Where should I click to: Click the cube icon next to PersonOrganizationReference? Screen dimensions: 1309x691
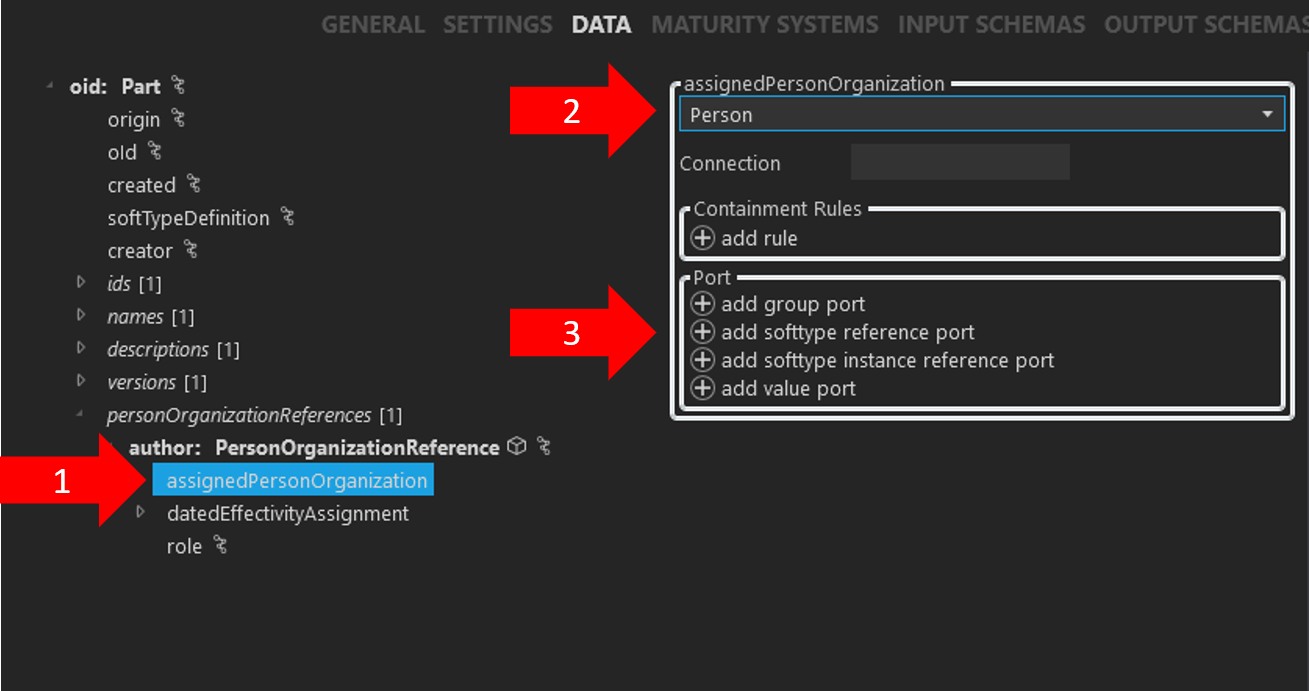coord(516,447)
